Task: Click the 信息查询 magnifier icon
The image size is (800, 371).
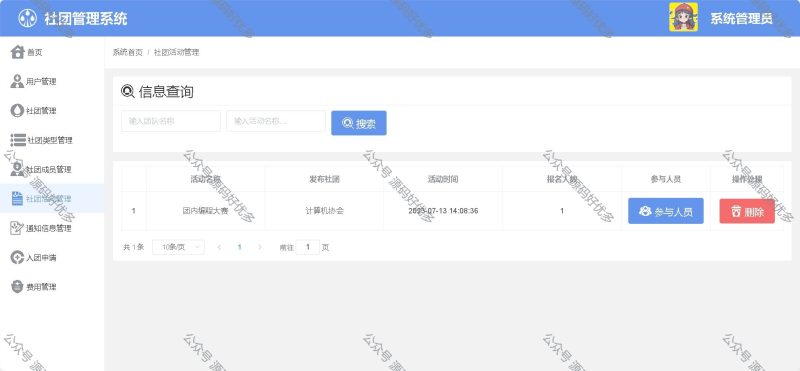Action: (x=128, y=91)
